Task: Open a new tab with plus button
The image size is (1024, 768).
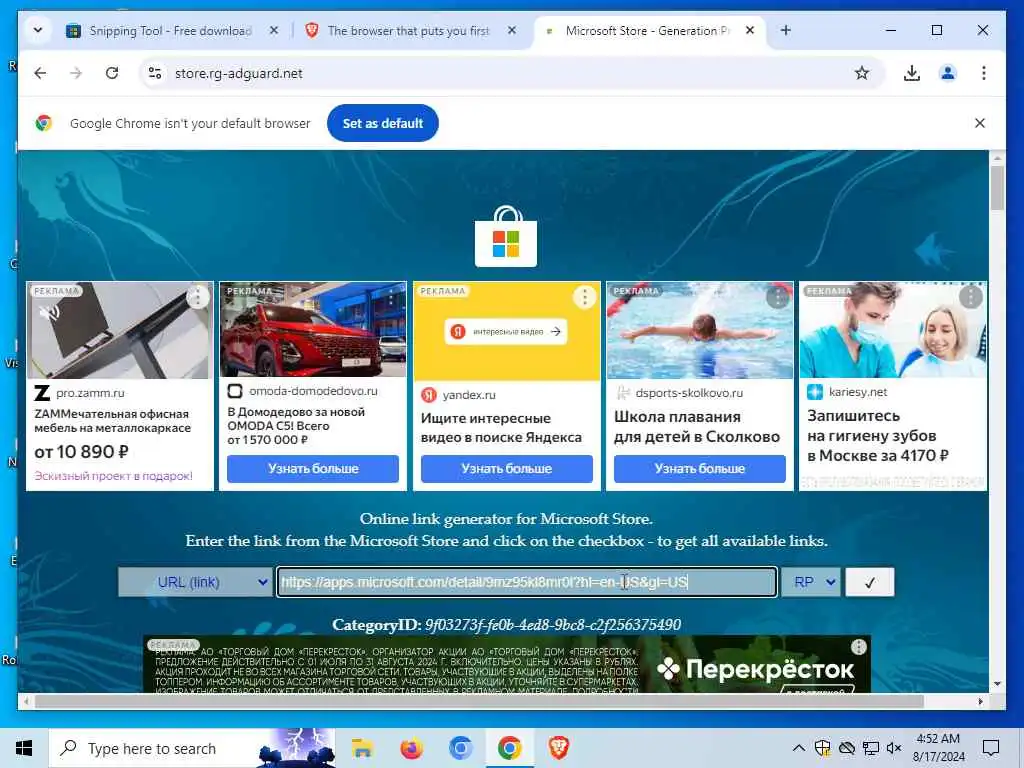Action: pos(786,30)
